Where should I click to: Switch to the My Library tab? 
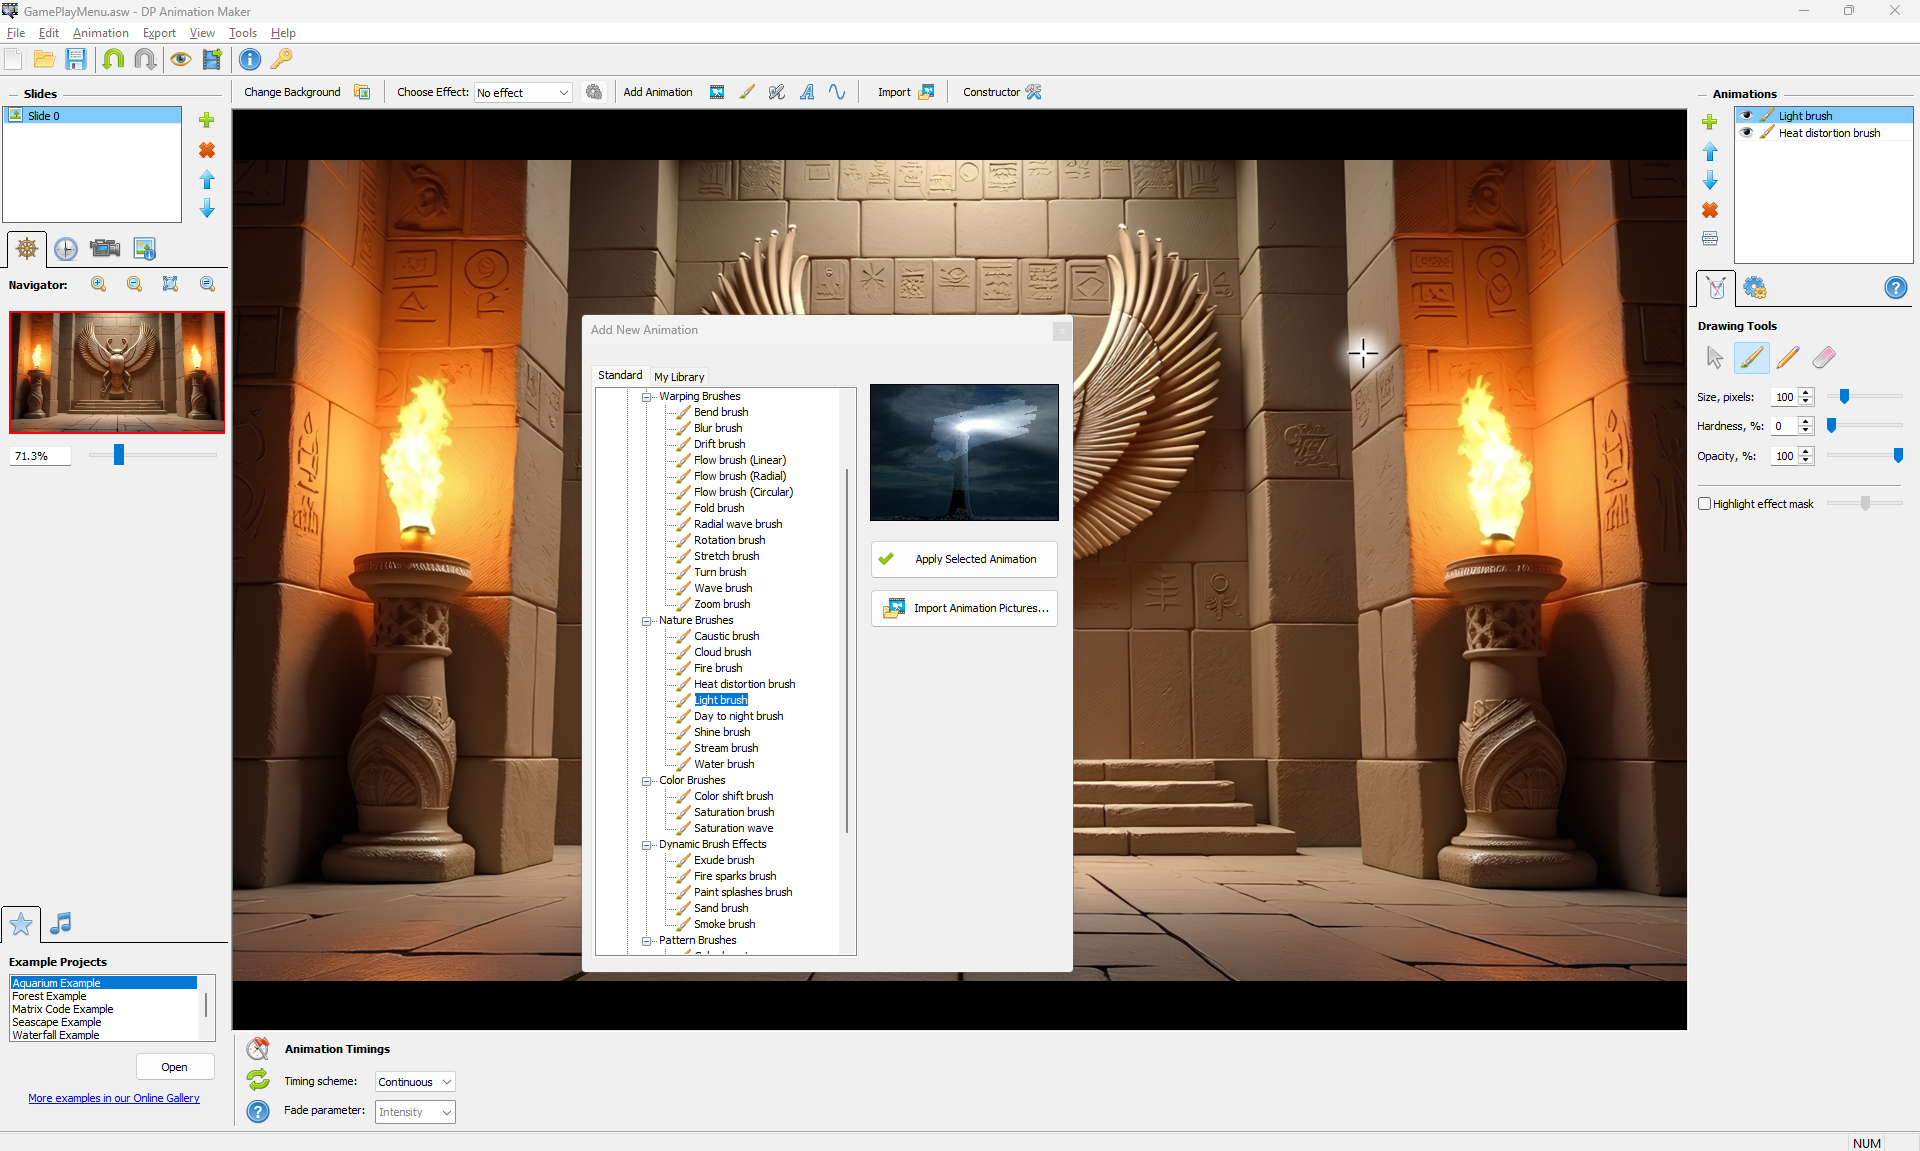[679, 377]
